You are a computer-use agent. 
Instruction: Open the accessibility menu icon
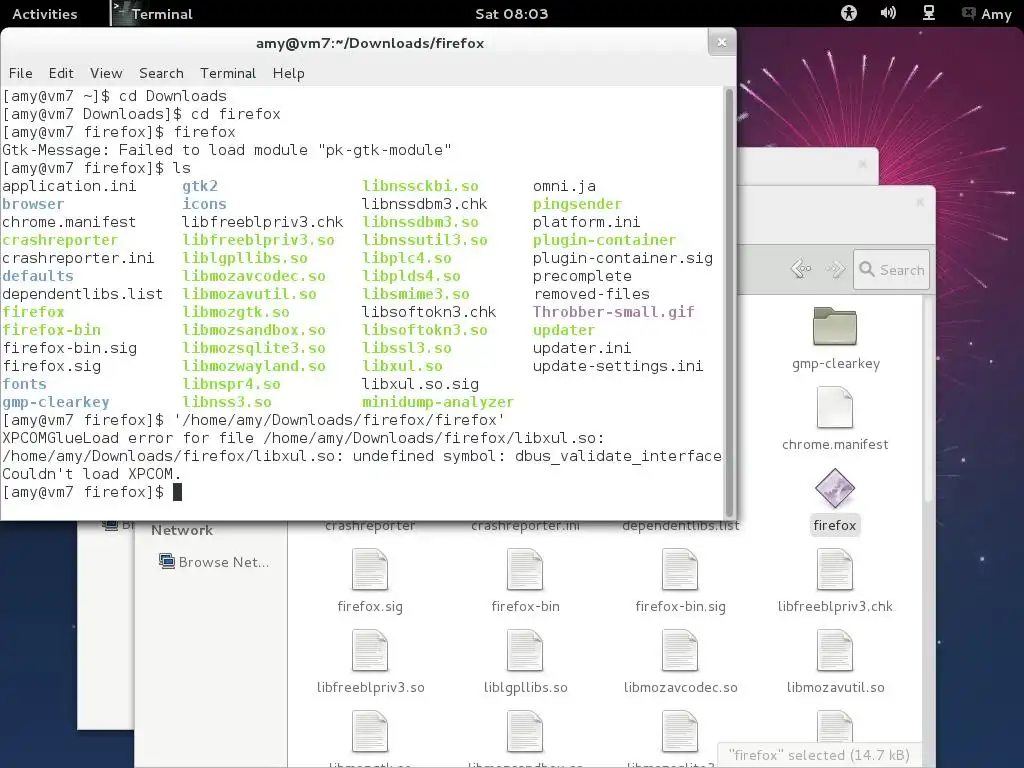848,13
